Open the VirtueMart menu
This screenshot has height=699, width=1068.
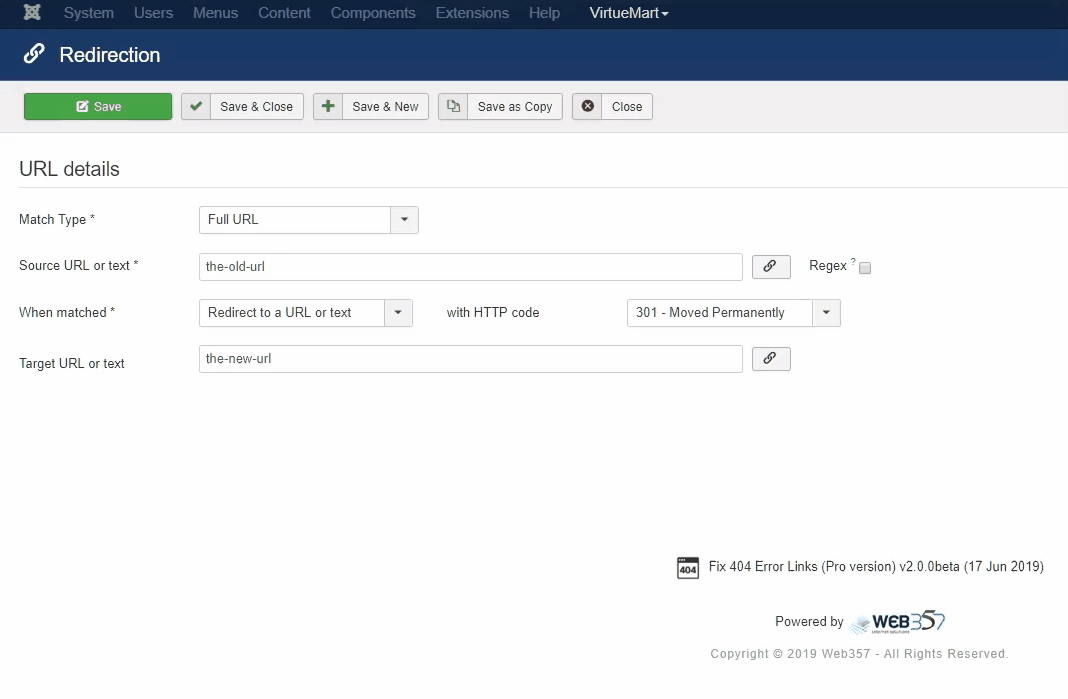(x=629, y=13)
